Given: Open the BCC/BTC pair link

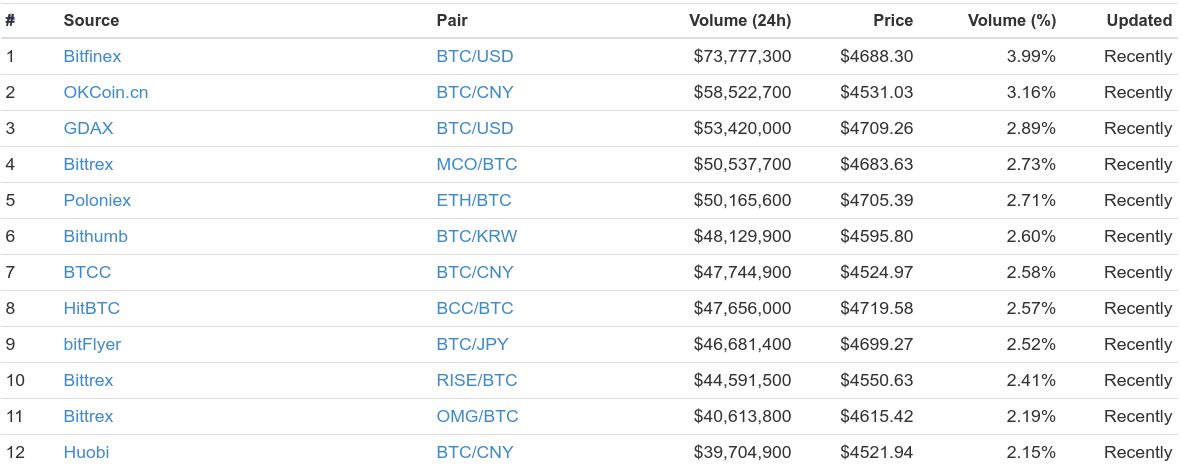Looking at the screenshot, I should coord(475,308).
